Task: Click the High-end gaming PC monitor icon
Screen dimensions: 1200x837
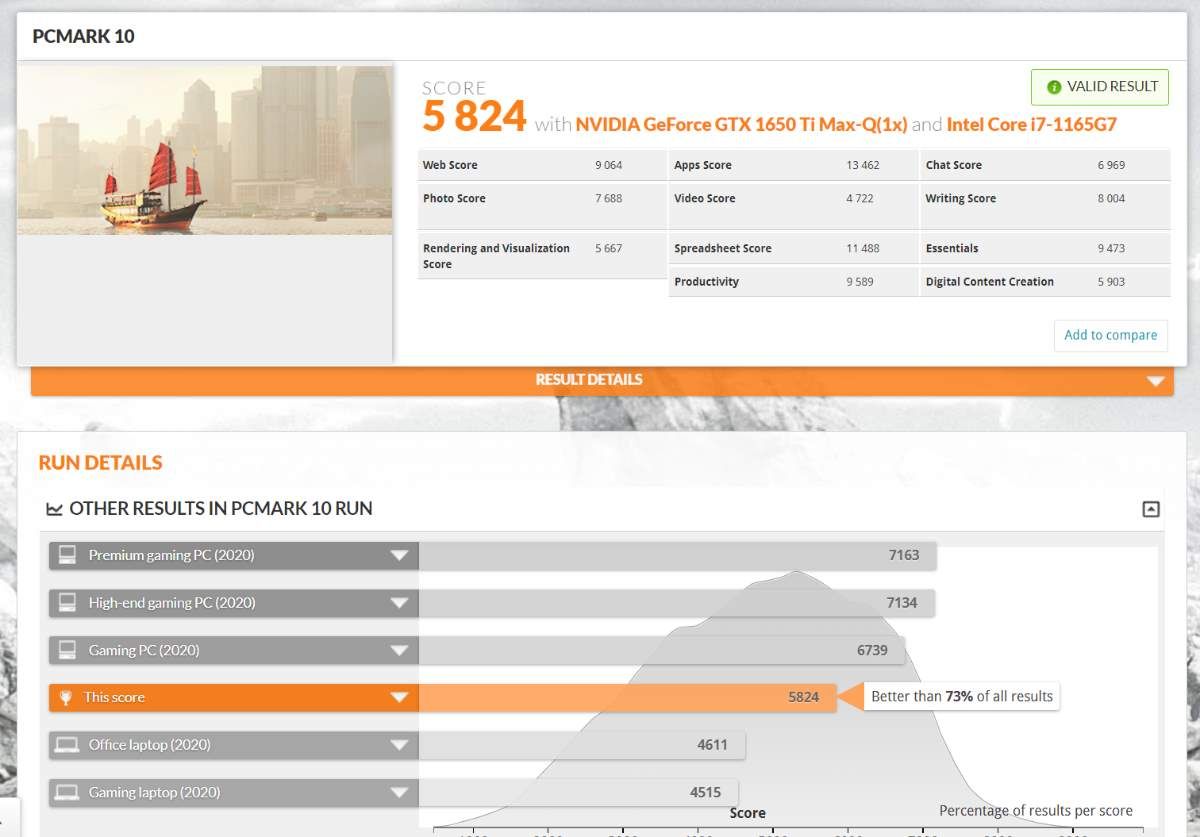Action: pos(67,603)
